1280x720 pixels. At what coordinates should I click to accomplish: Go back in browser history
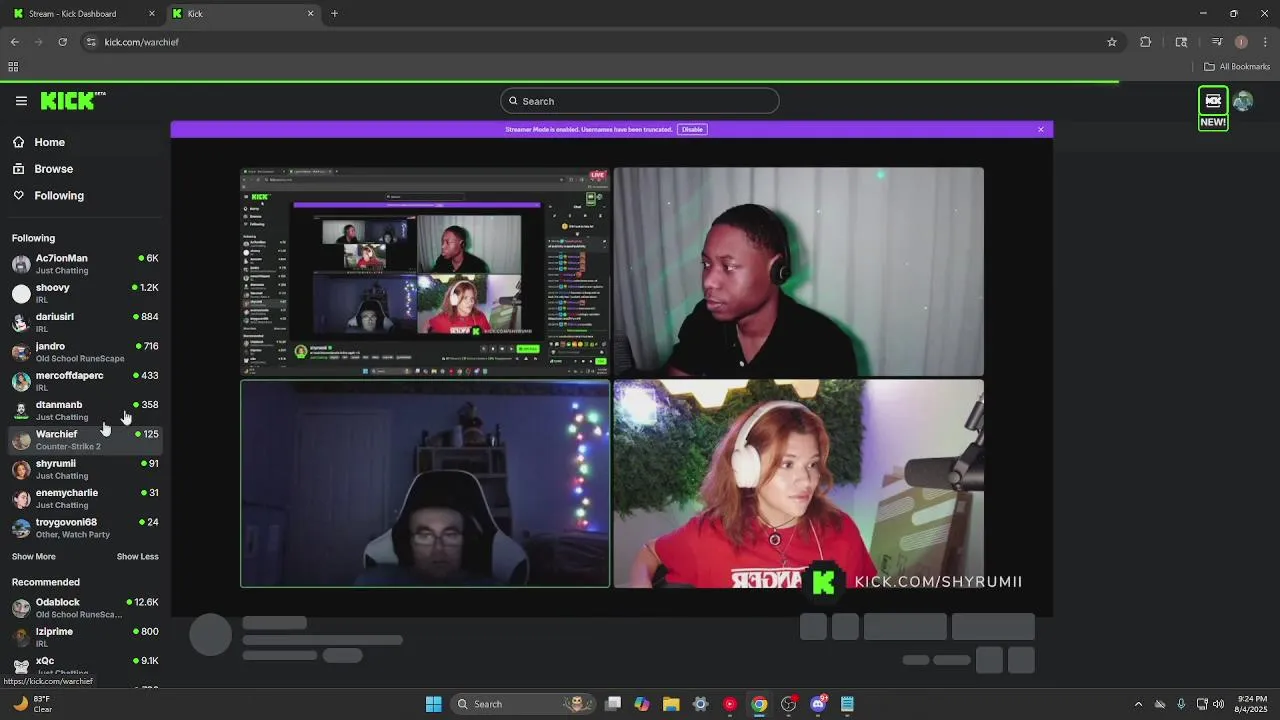[15, 42]
